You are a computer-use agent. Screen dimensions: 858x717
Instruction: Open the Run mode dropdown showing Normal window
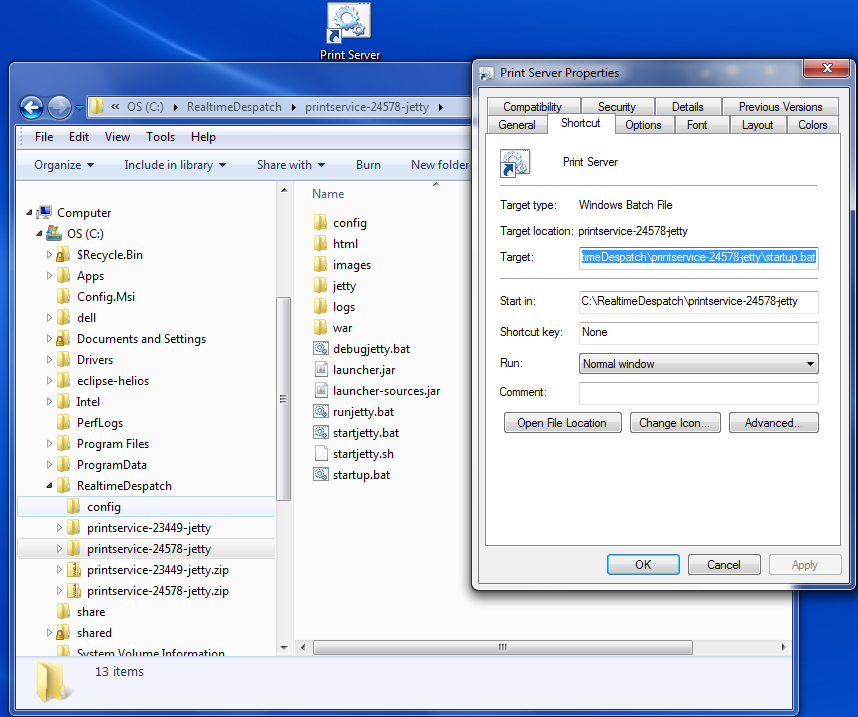[697, 363]
